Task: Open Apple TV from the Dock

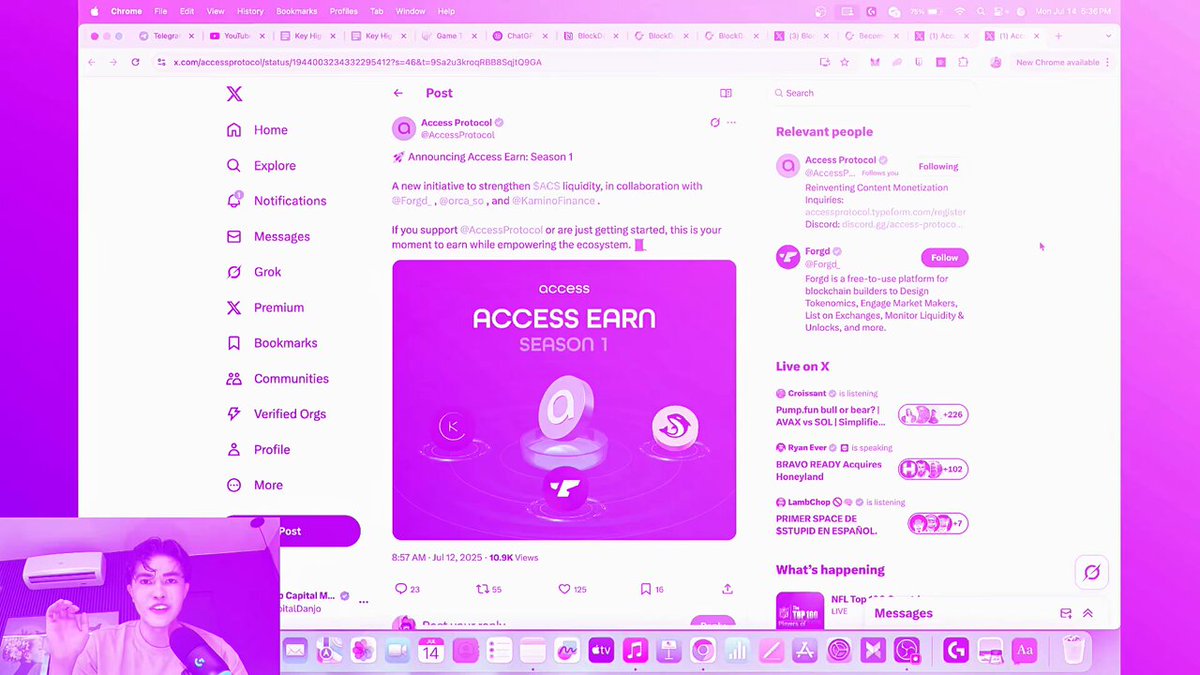Action: (x=600, y=651)
